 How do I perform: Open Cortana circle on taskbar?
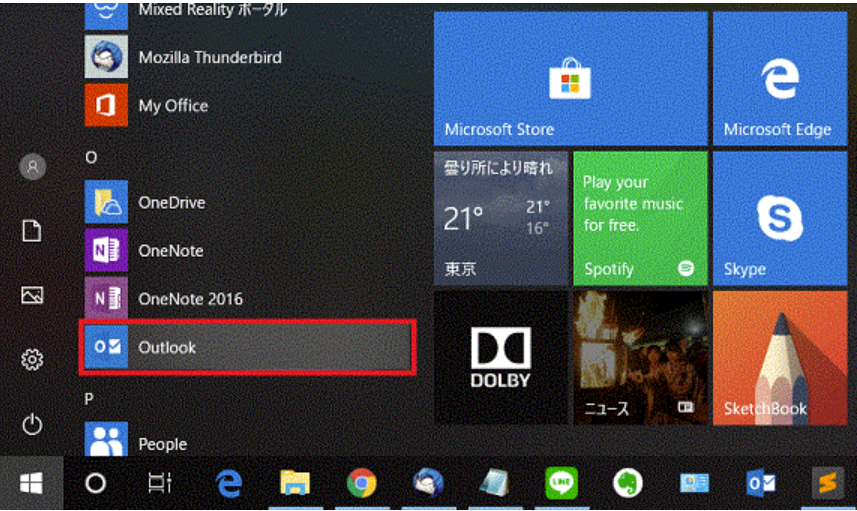96,483
